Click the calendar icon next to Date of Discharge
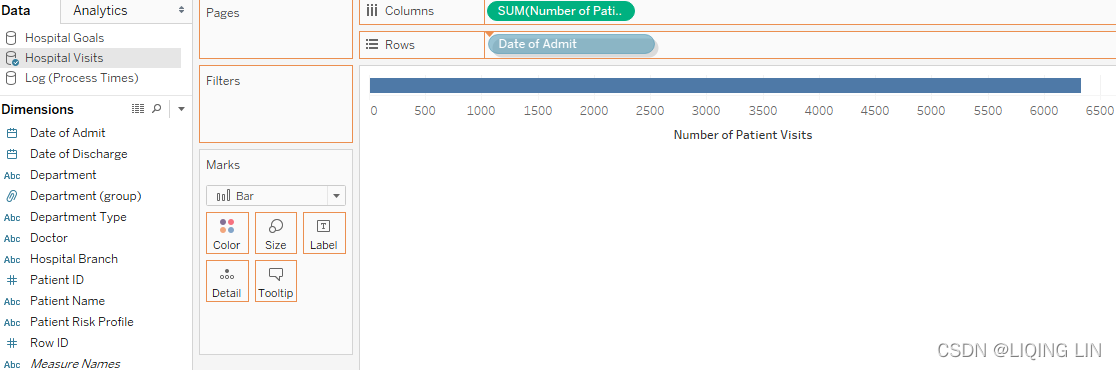 [11, 154]
